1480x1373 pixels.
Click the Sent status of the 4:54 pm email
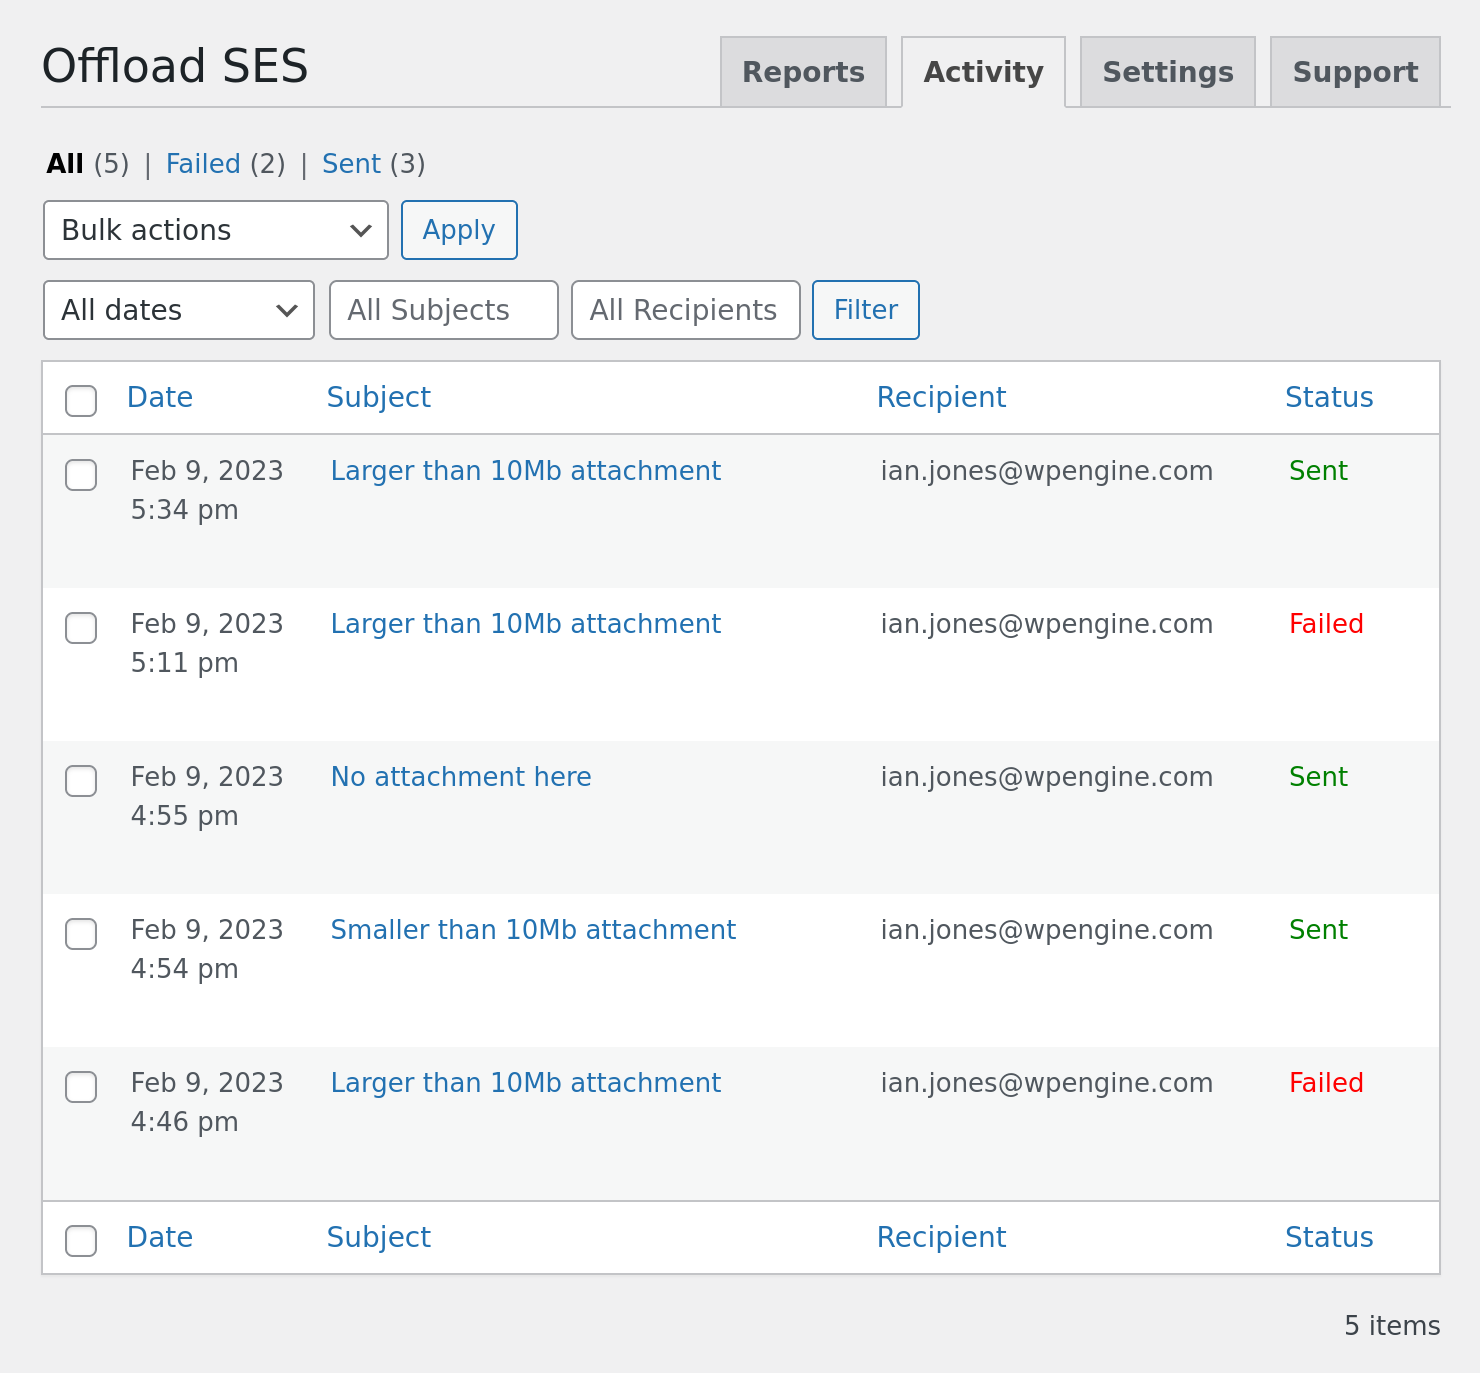[x=1318, y=930]
